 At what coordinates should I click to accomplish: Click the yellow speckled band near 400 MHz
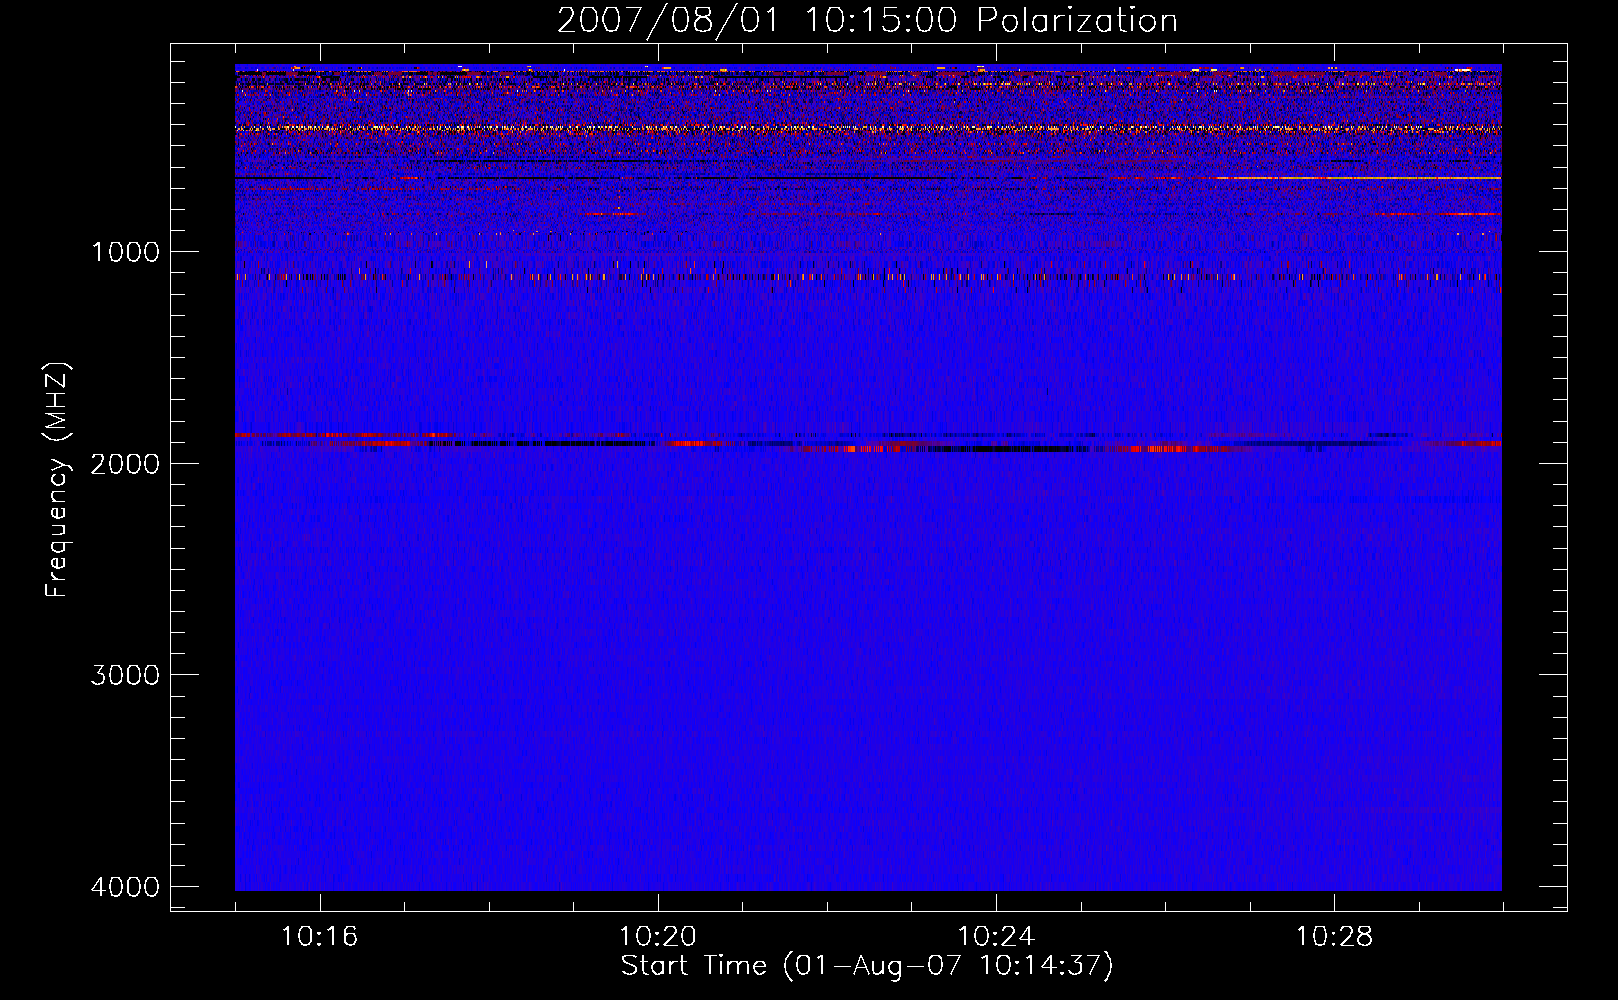pyautogui.click(x=868, y=128)
